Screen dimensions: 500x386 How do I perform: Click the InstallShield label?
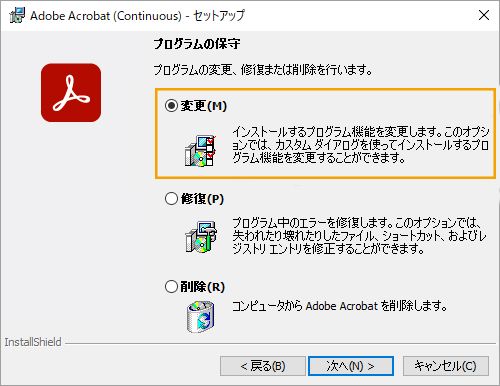click(x=33, y=342)
